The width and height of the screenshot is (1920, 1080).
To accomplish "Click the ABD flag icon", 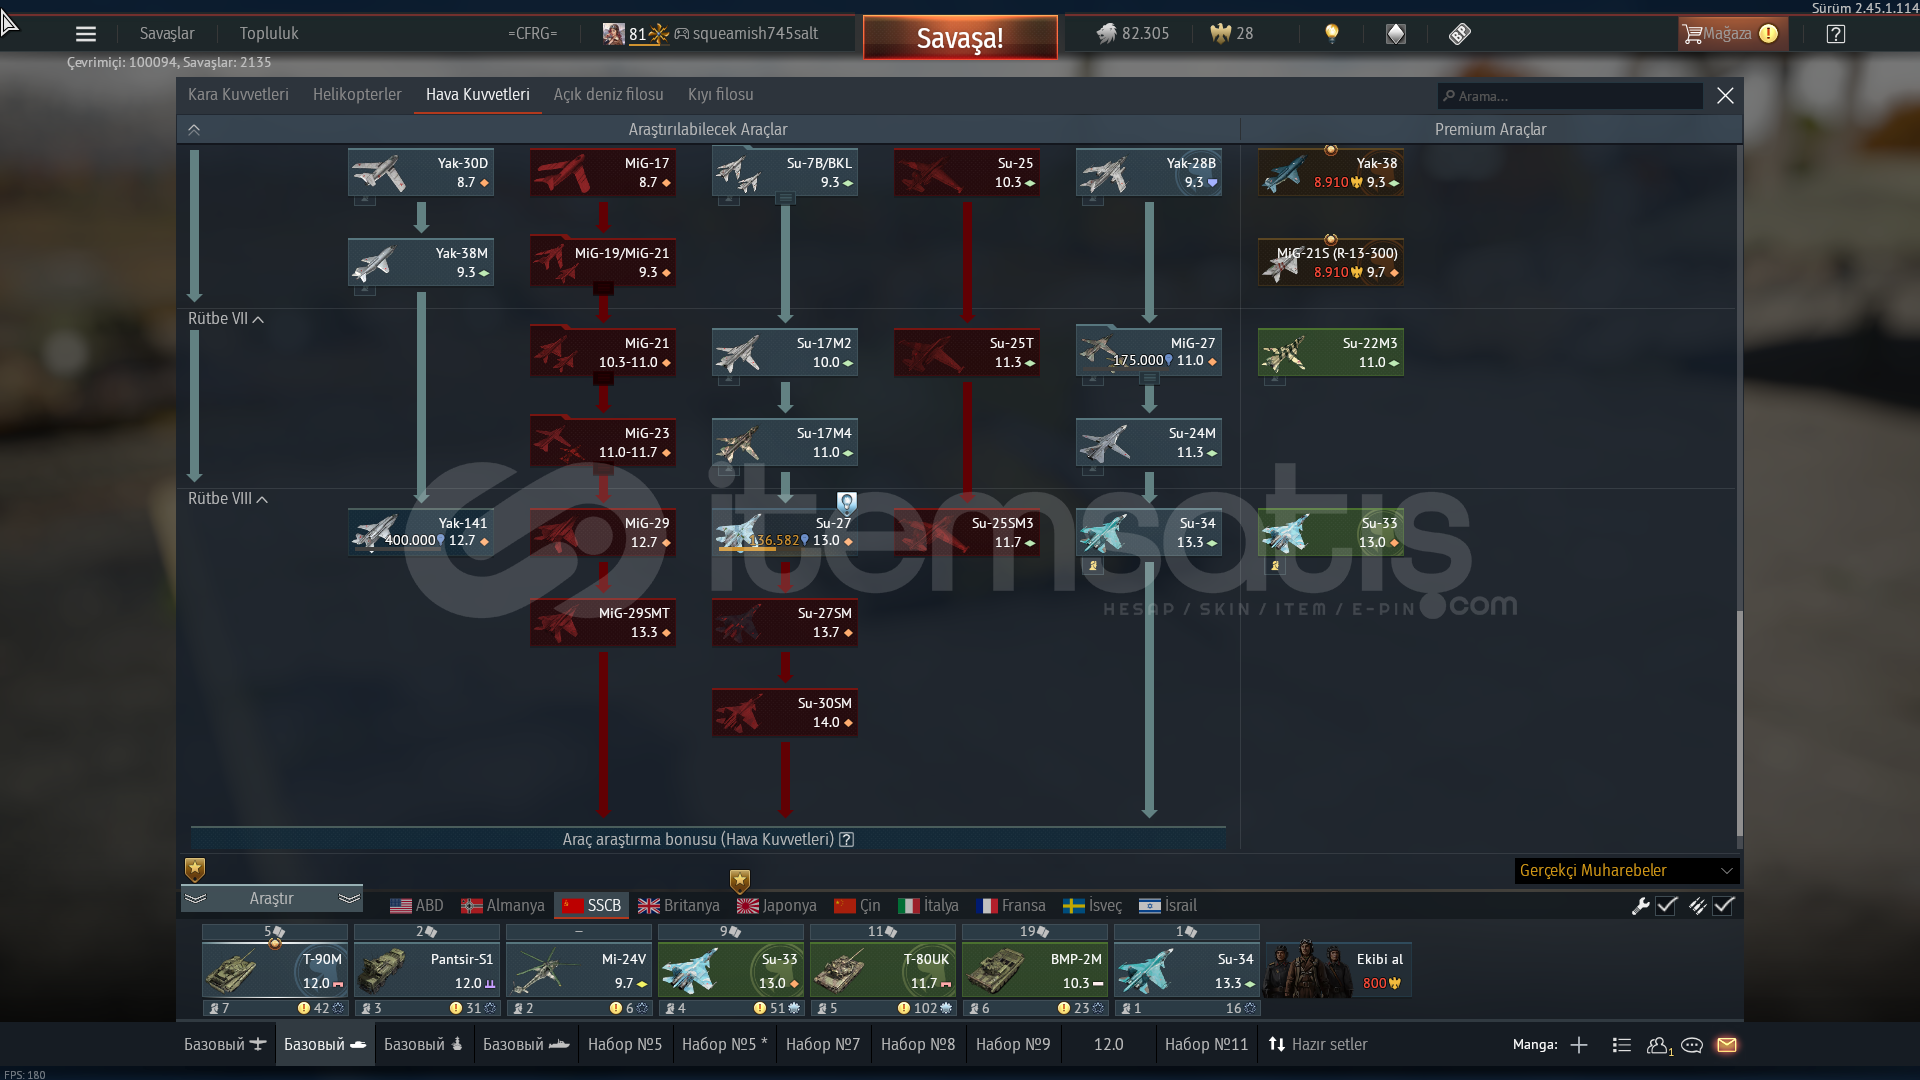I will coord(401,906).
